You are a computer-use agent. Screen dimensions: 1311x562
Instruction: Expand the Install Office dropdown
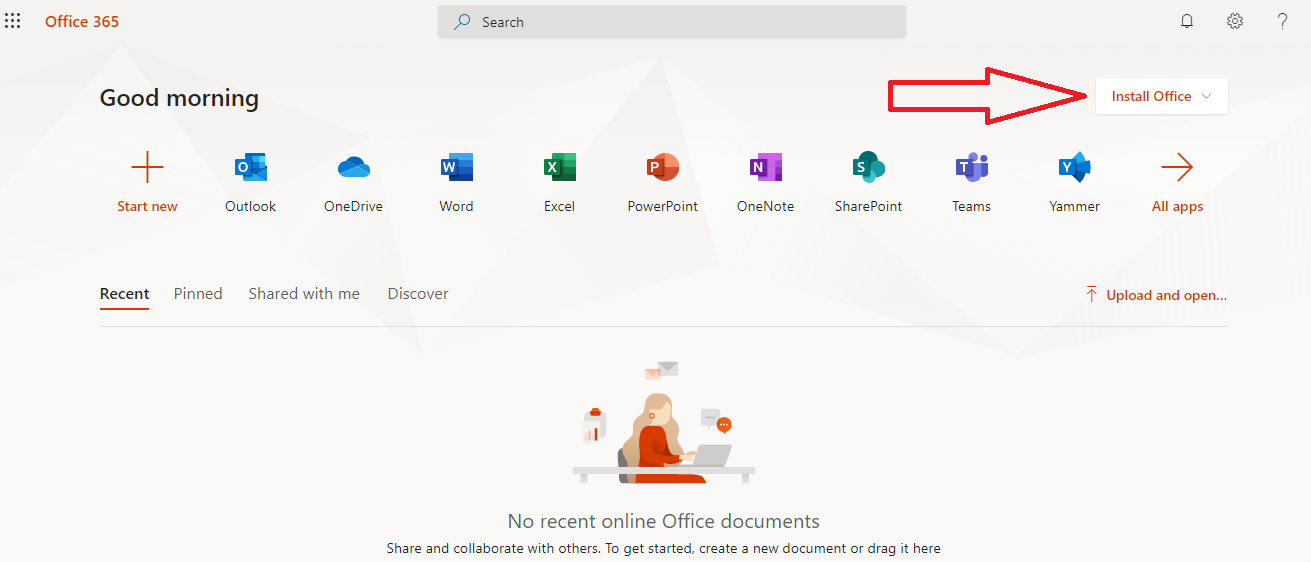[1162, 96]
